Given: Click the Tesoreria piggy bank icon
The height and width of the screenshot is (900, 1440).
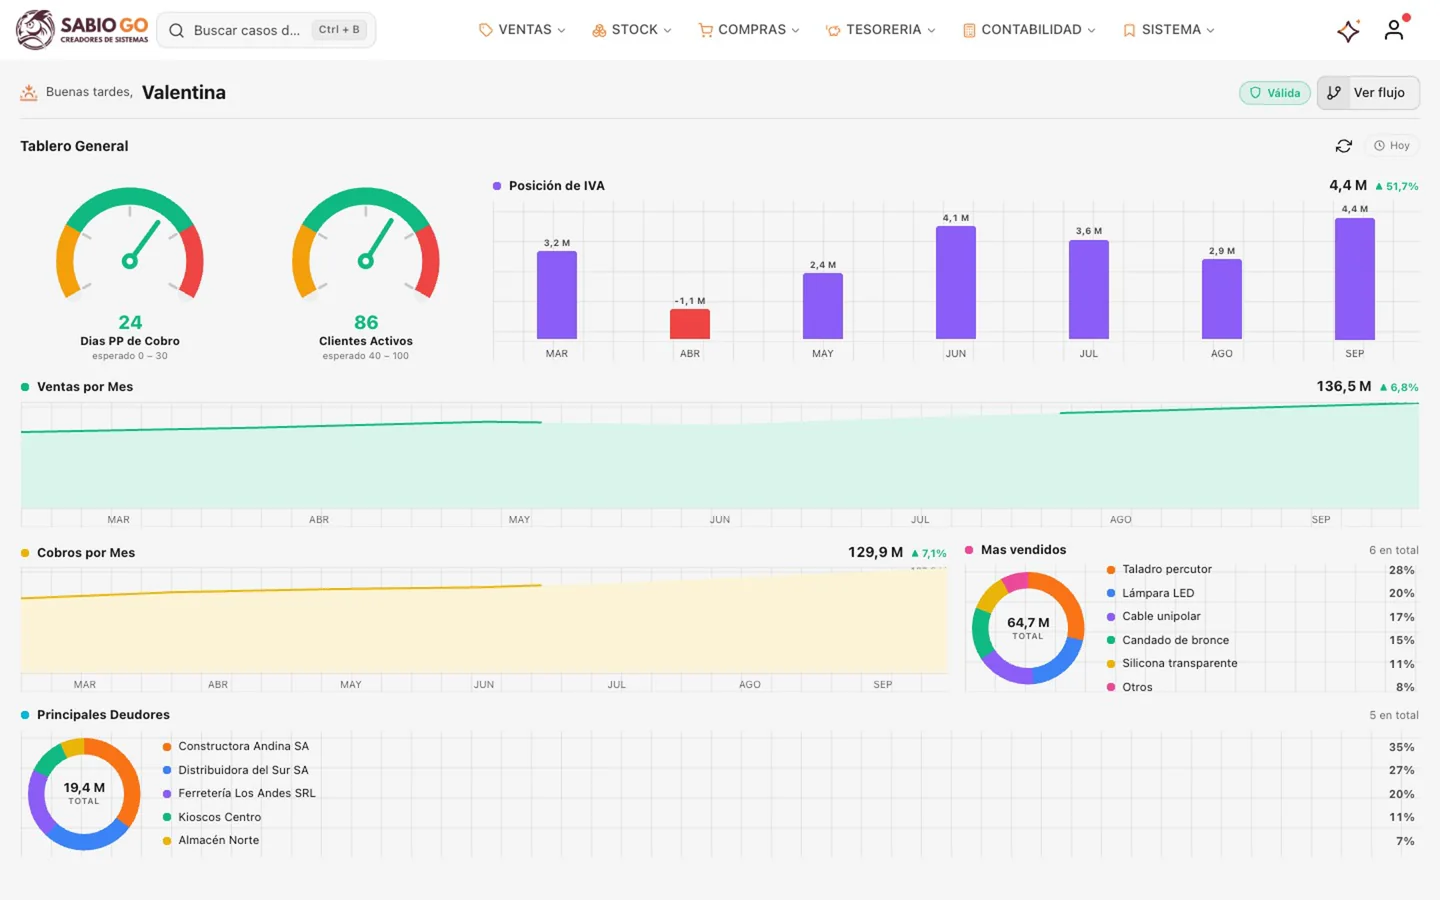Looking at the screenshot, I should tap(833, 30).
